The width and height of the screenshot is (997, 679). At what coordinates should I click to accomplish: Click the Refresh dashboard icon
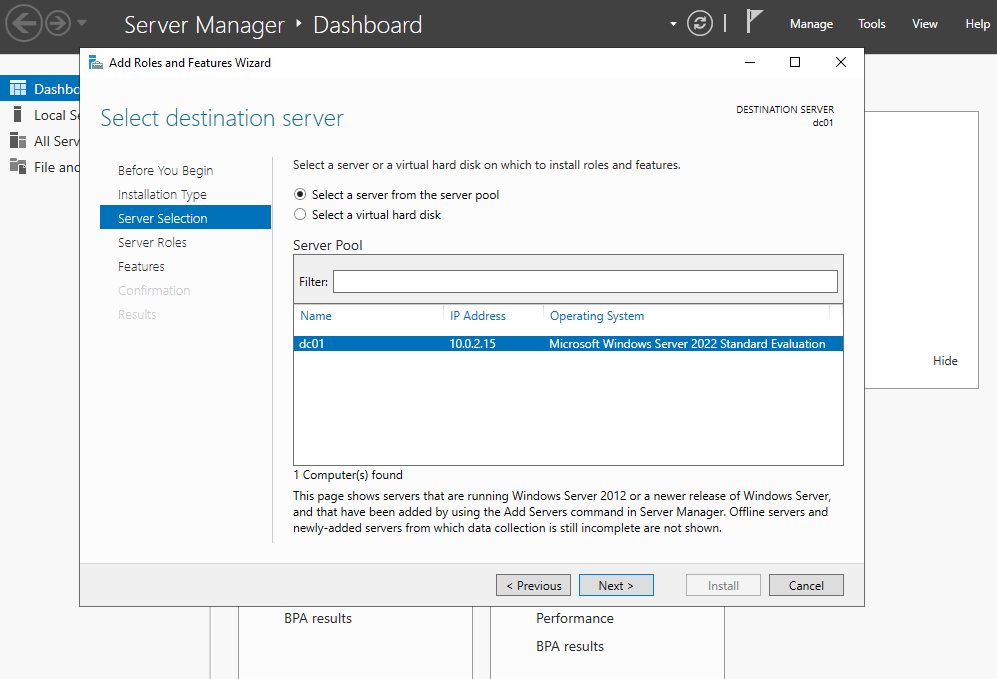[x=699, y=24]
